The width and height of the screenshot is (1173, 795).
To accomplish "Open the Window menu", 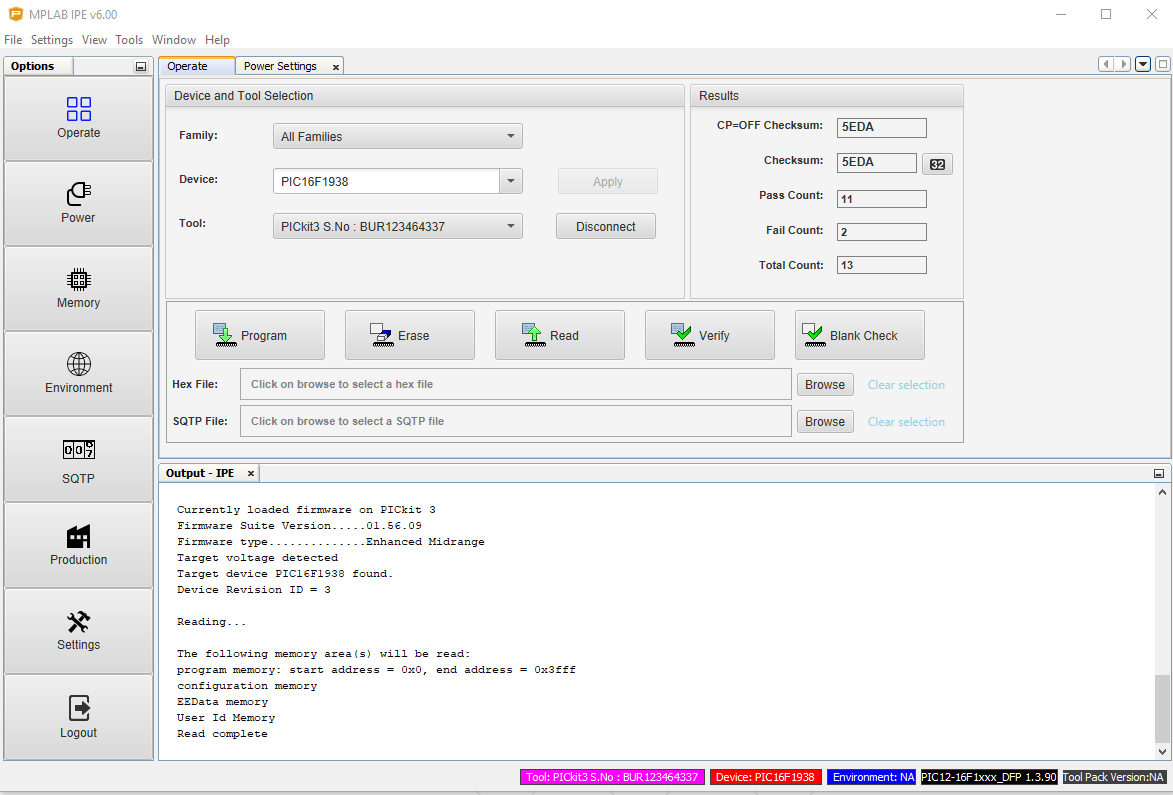I will (x=174, y=40).
